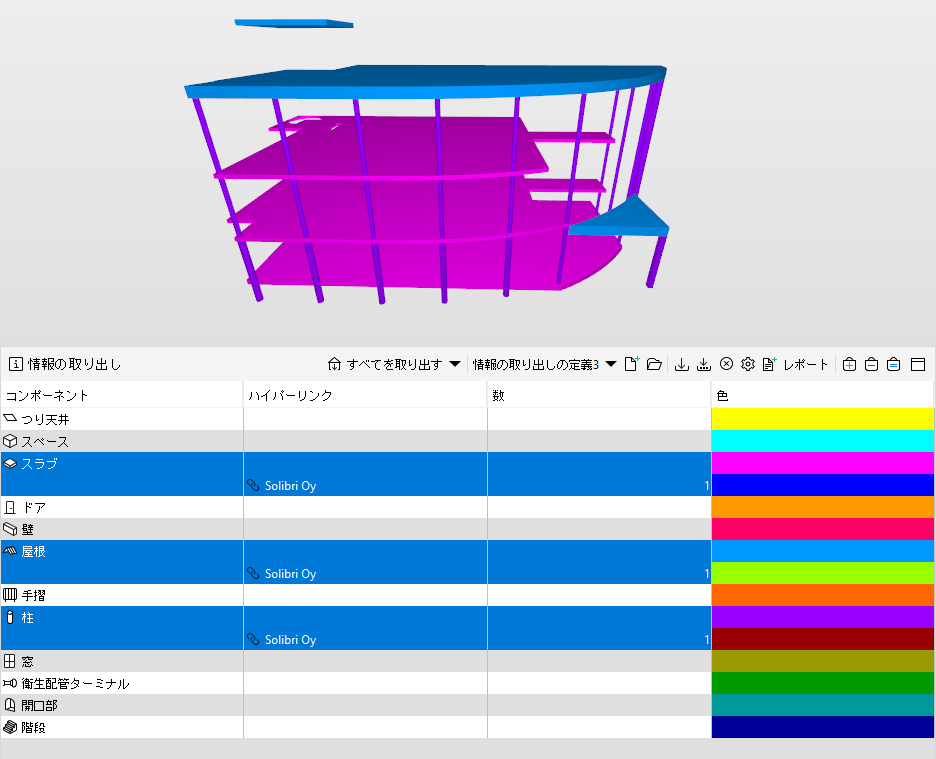Open definition using the folder icon
This screenshot has height=759, width=936.
tap(654, 364)
